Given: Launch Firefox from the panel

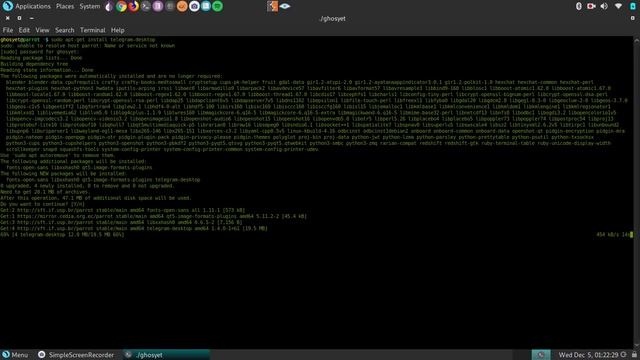Looking at the screenshot, I should pos(133,6).
